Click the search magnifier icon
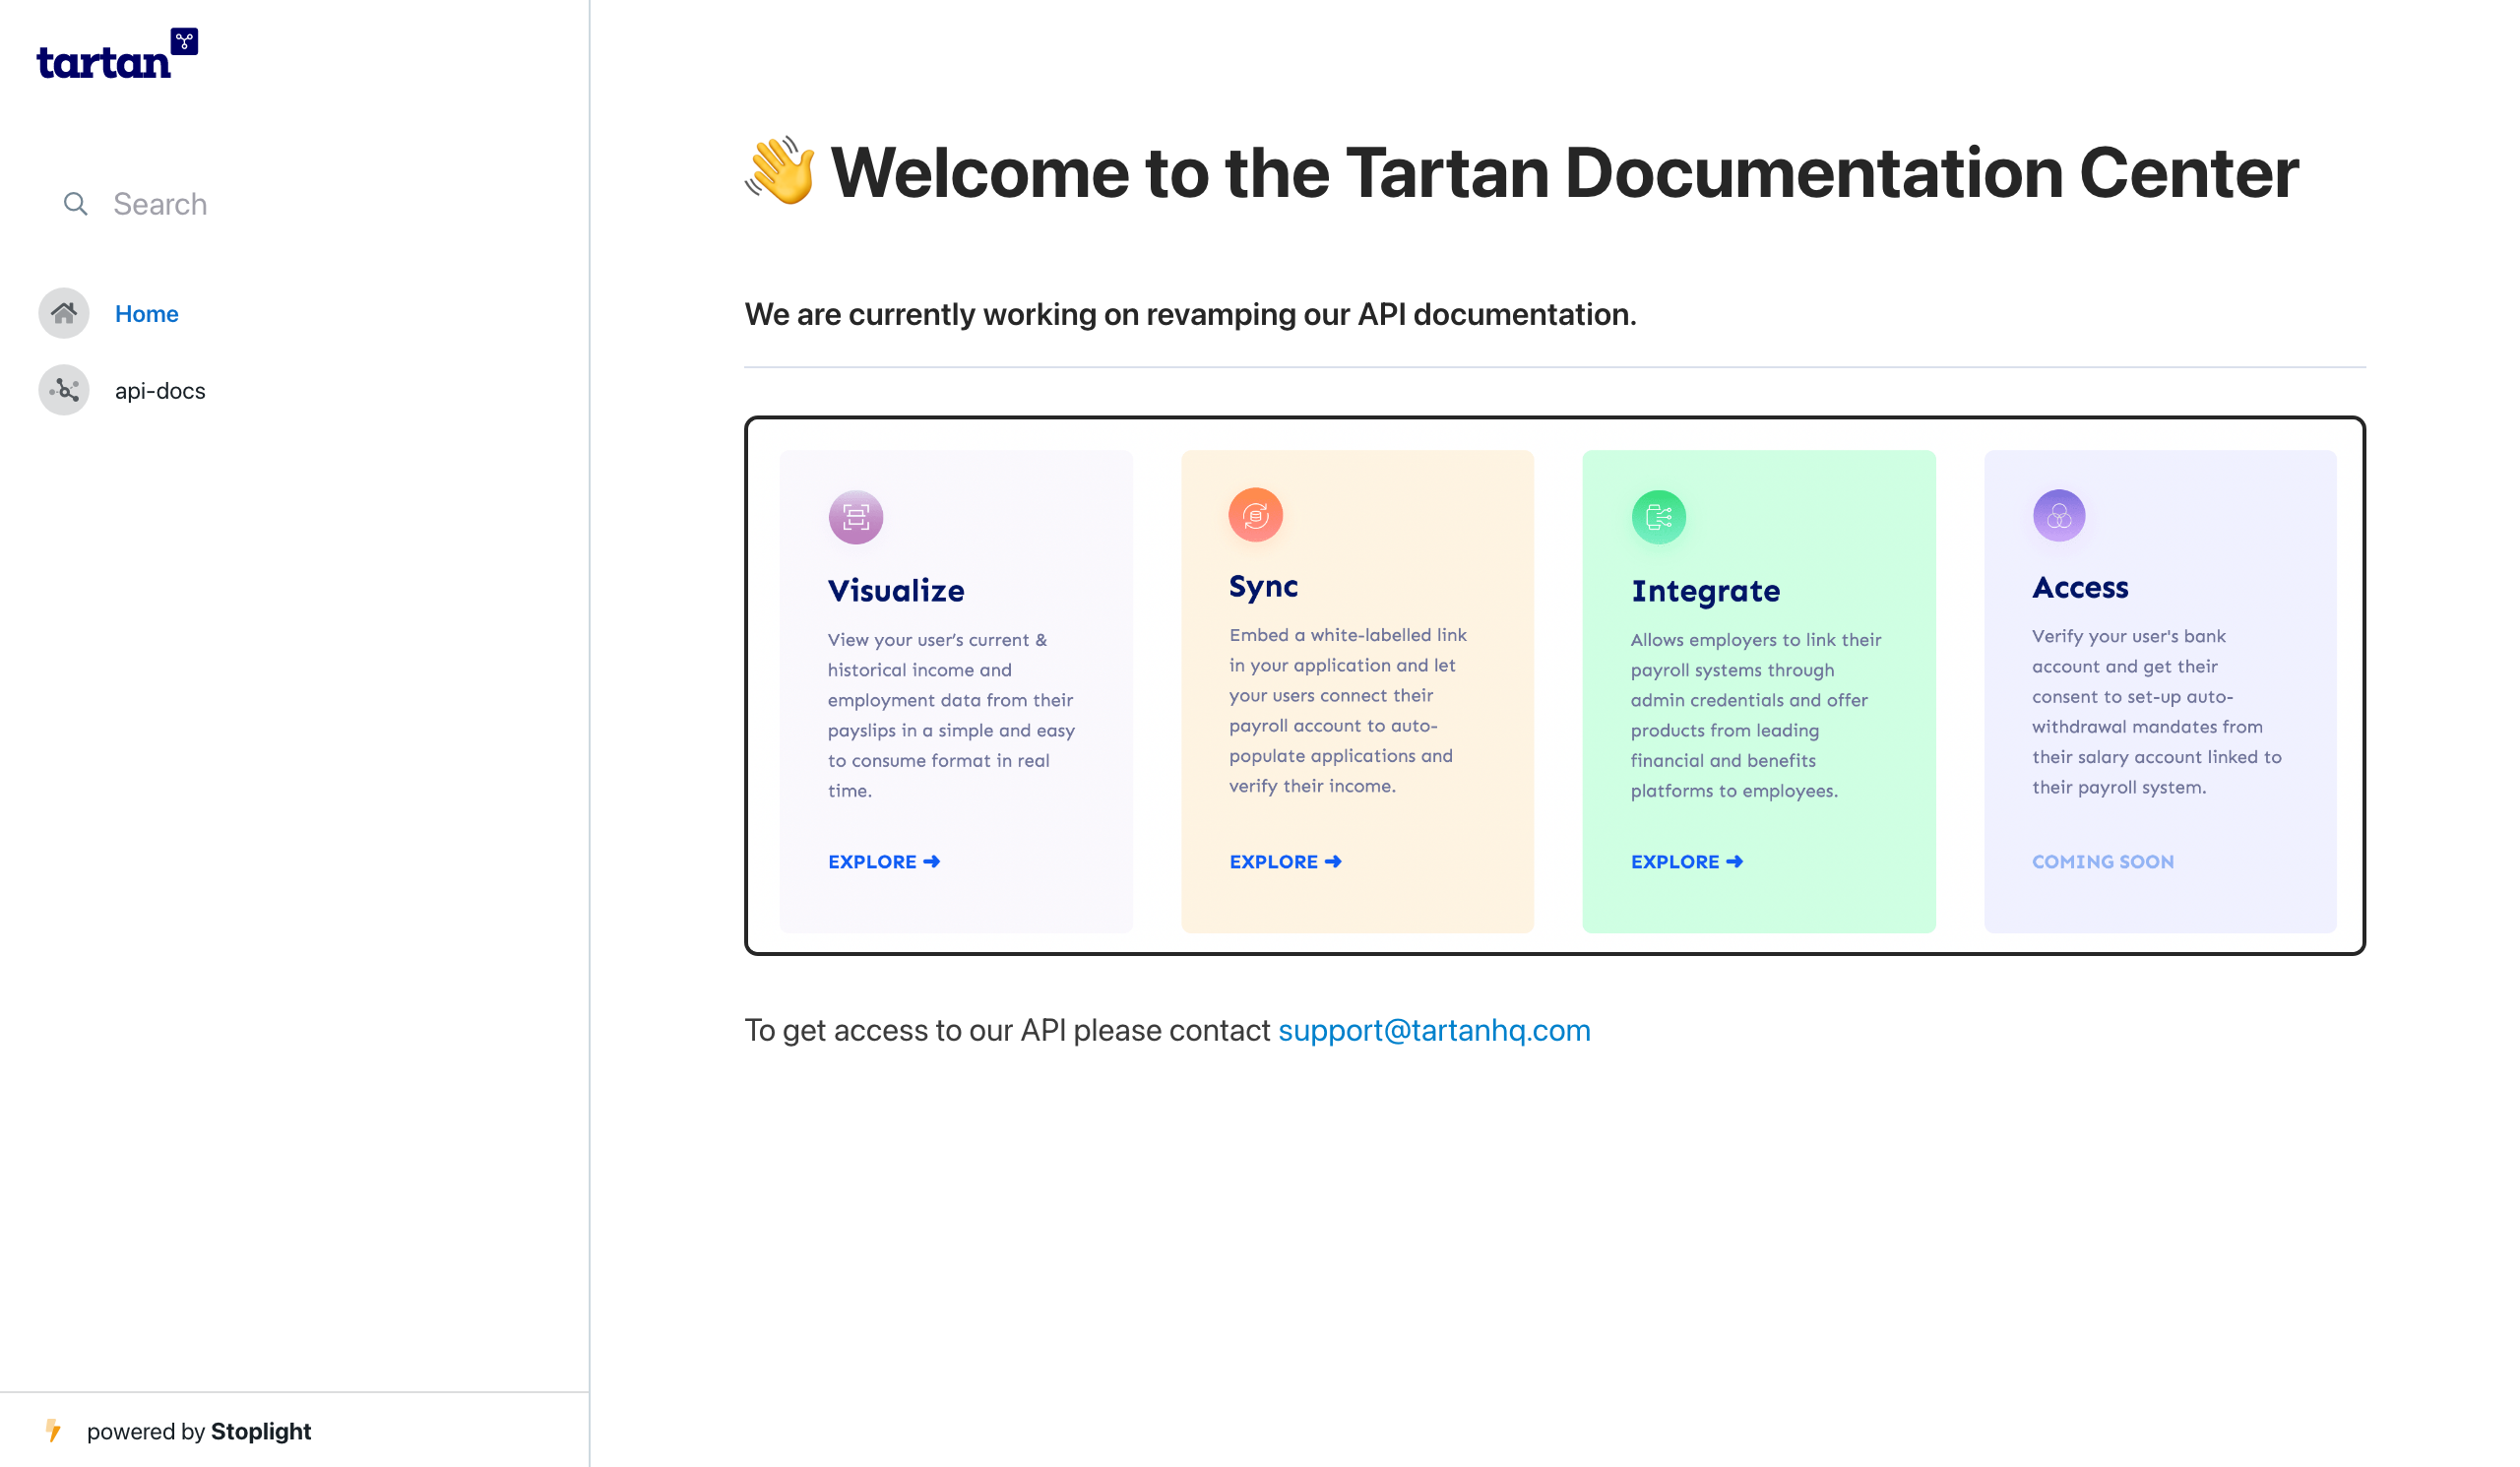This screenshot has height=1467, width=2520. tap(75, 204)
